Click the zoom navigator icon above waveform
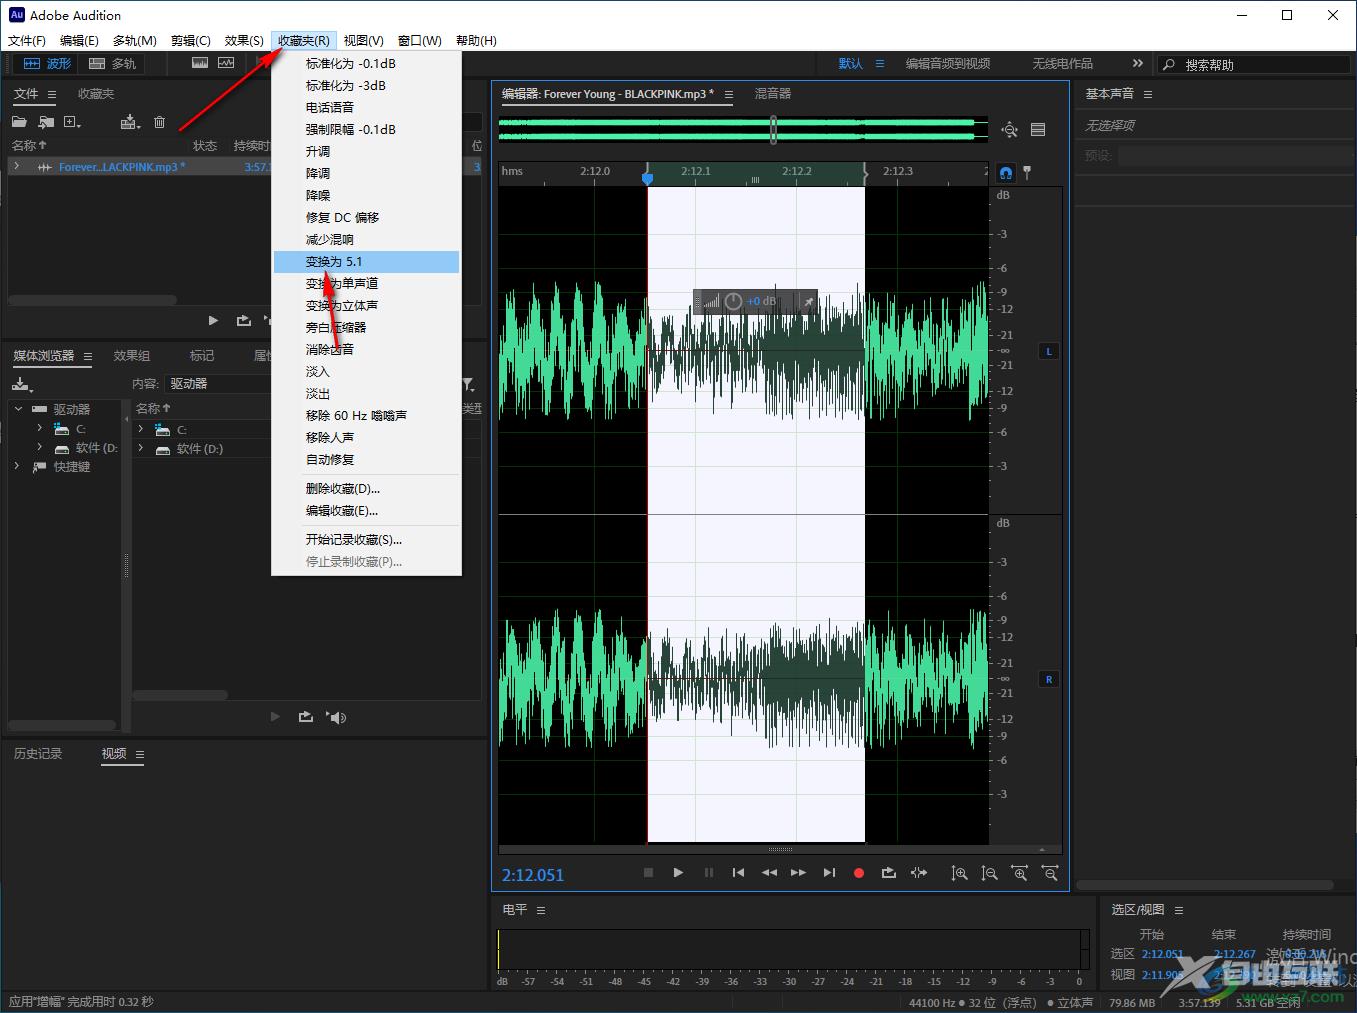 [x=1009, y=129]
